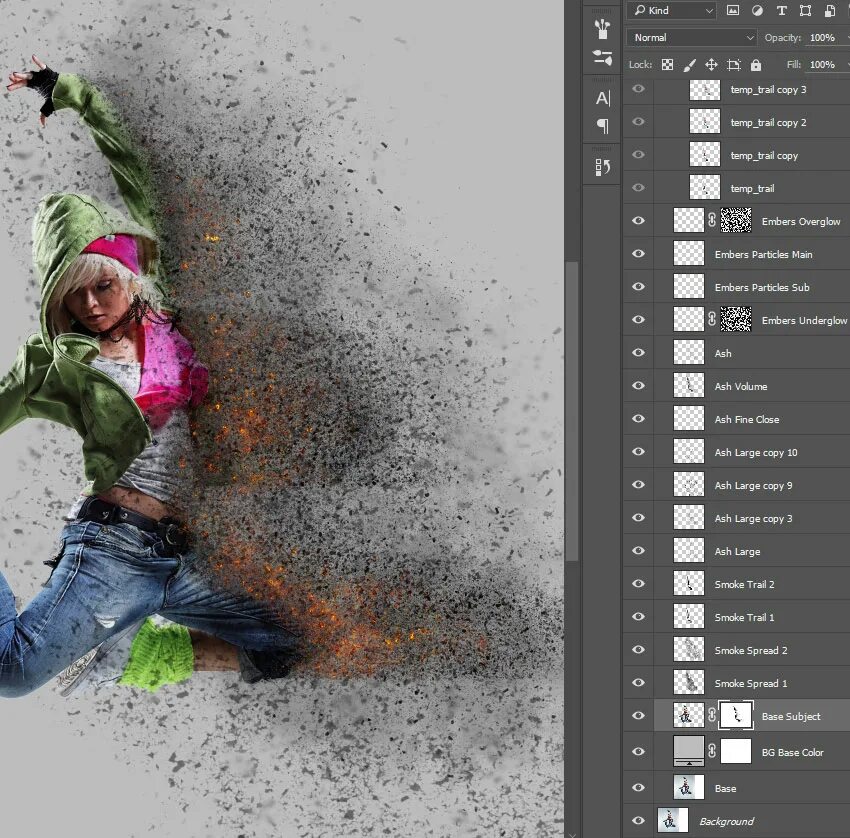Hide the temp_trail copy 2 layer

(x=639, y=121)
